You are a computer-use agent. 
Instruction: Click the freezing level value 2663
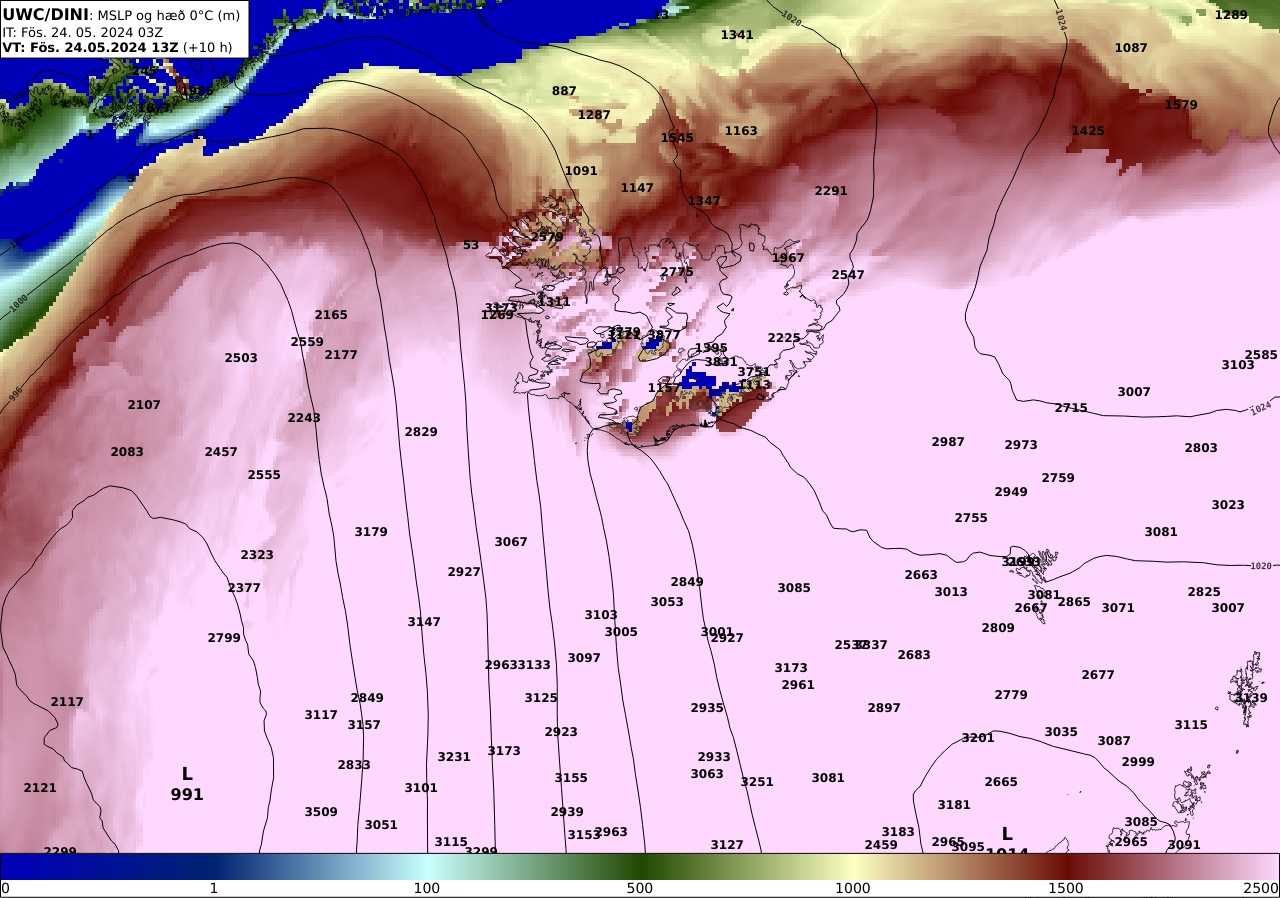coord(921,575)
